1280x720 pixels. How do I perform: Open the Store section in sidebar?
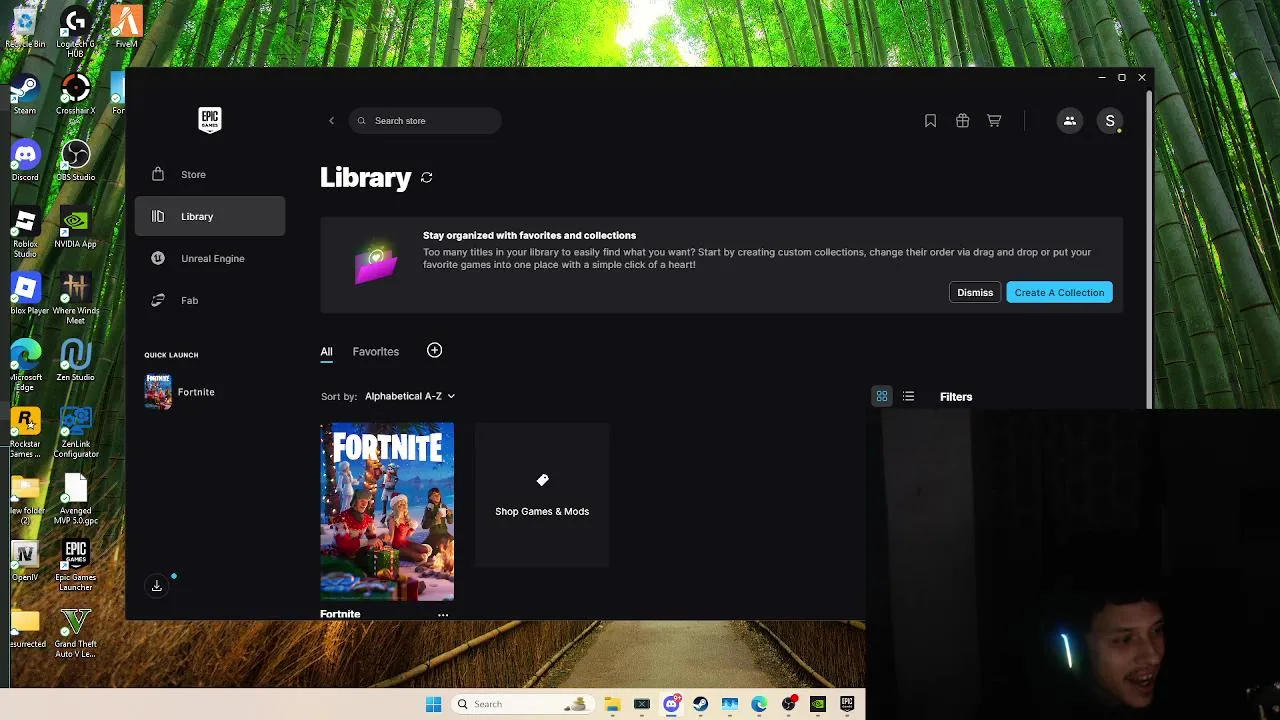pyautogui.click(x=210, y=174)
